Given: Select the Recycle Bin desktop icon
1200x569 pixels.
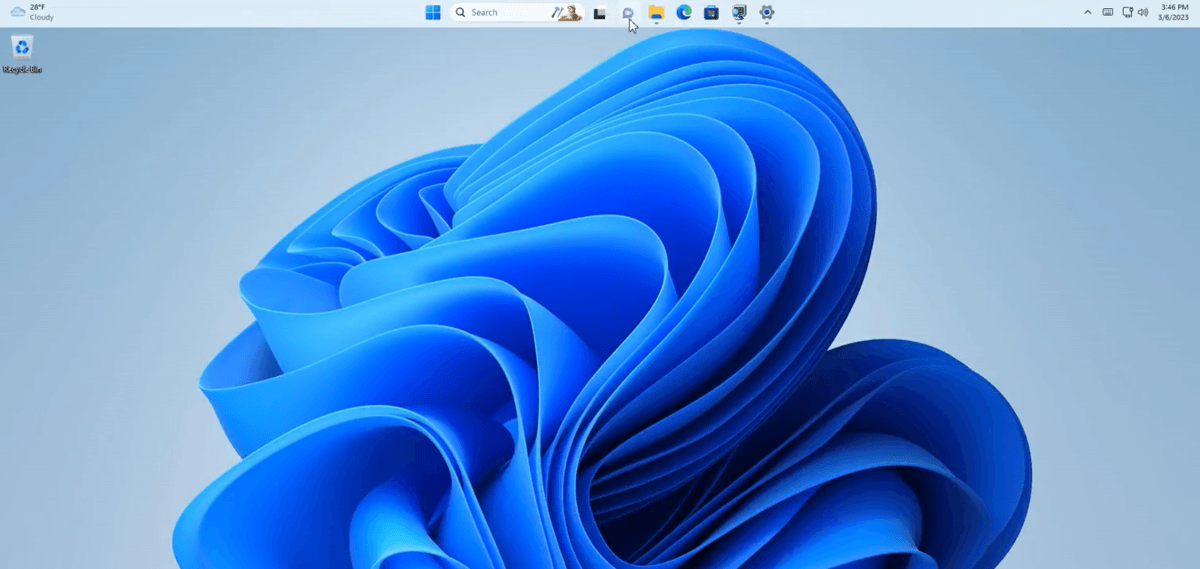Looking at the screenshot, I should [x=22, y=54].
